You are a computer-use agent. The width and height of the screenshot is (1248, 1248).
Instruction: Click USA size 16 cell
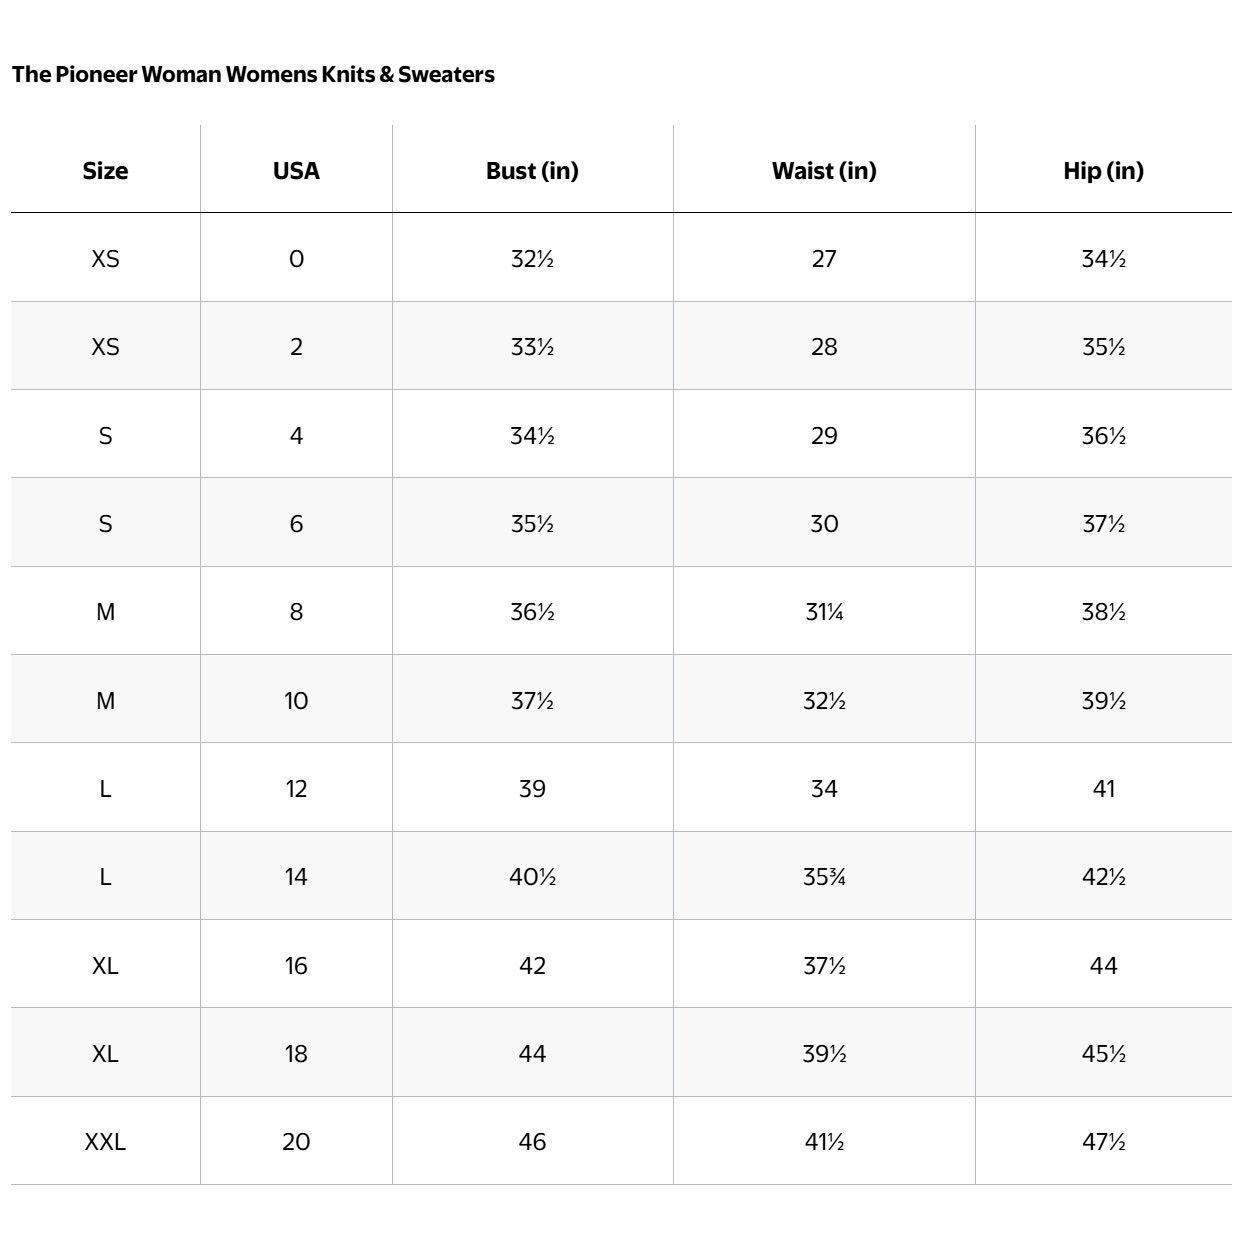[x=296, y=966]
